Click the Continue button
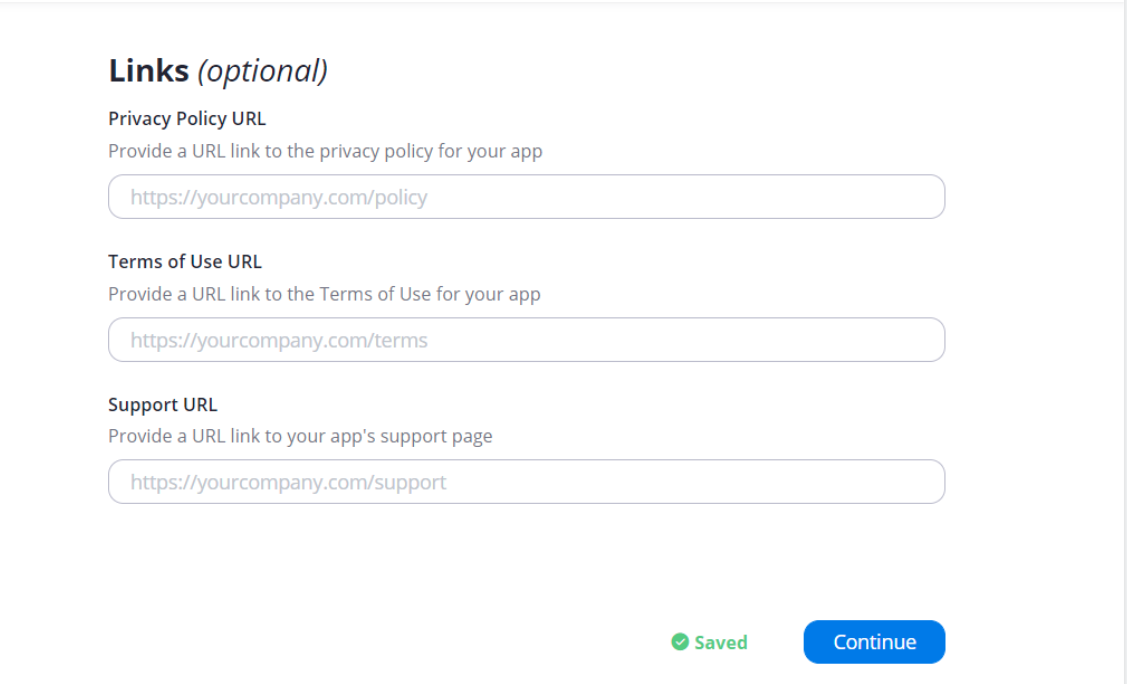1127x684 pixels. coord(874,642)
